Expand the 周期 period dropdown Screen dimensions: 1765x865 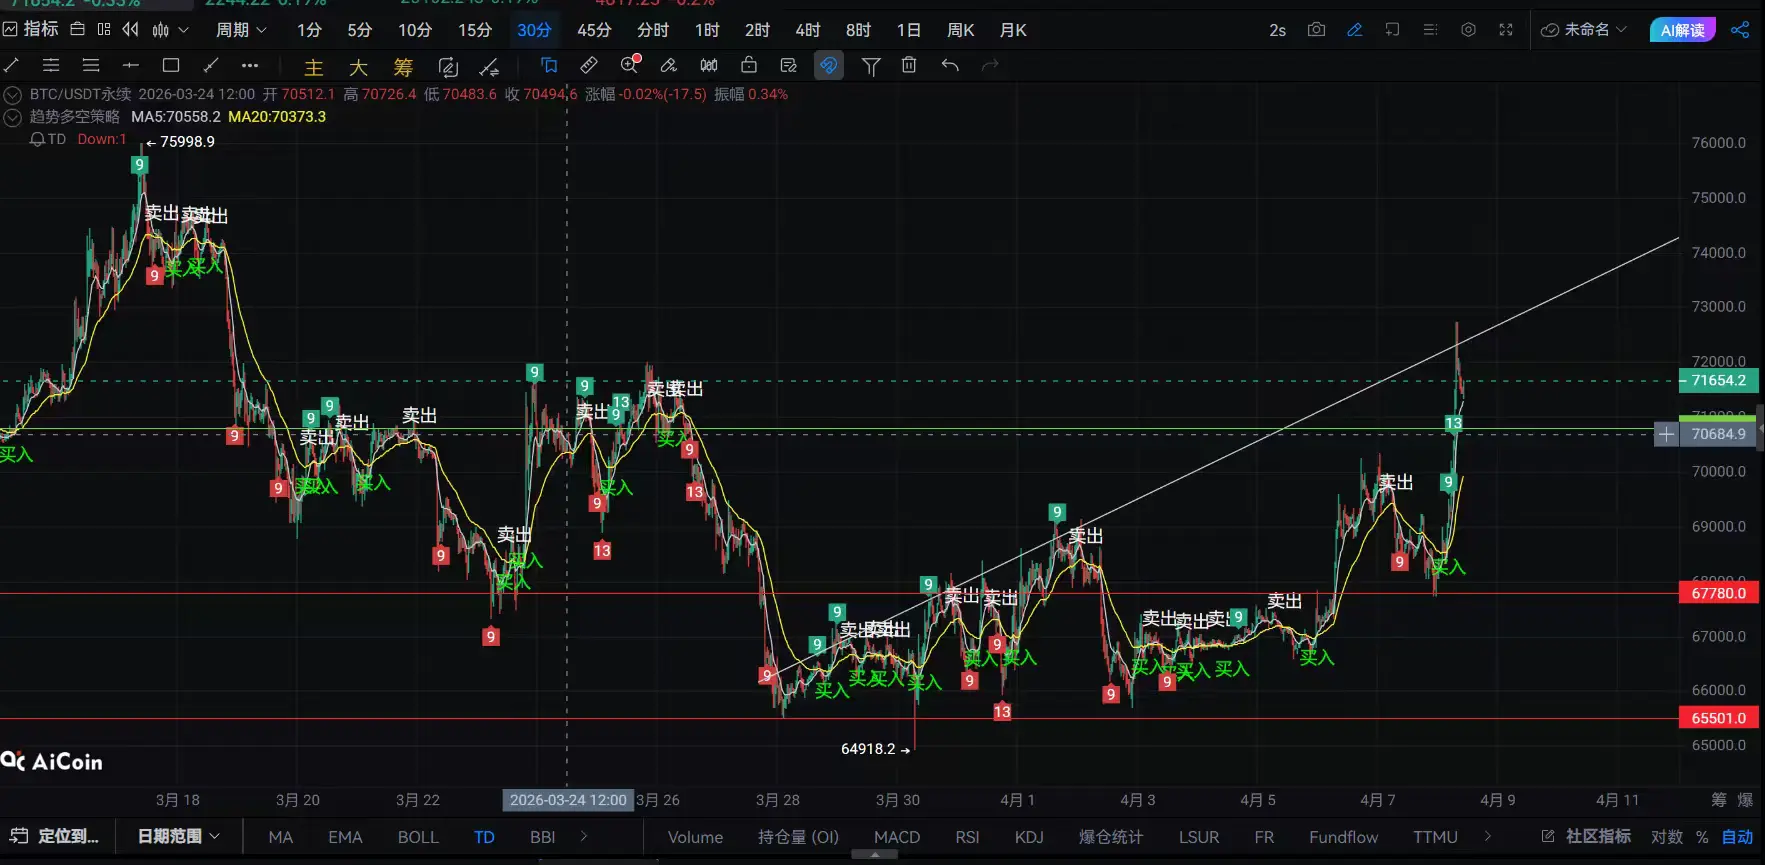(241, 30)
